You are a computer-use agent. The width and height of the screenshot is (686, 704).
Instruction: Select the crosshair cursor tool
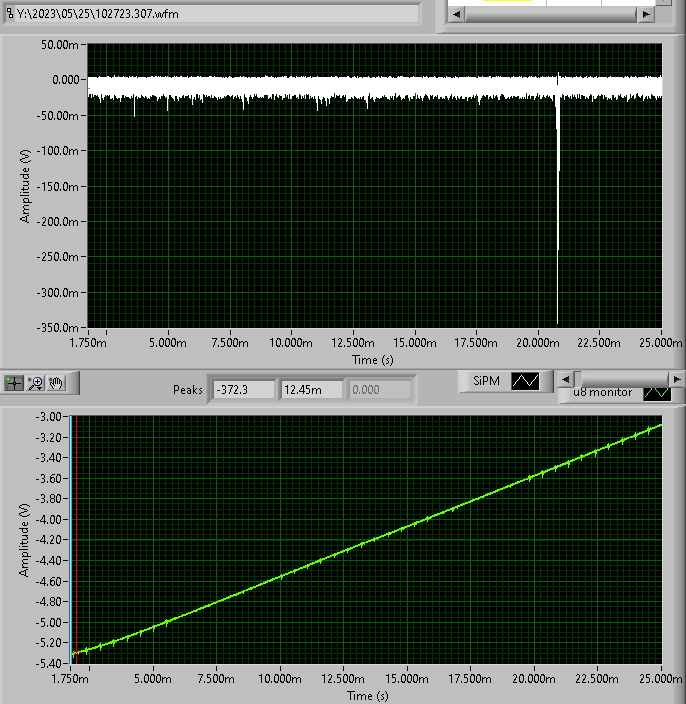click(15, 382)
